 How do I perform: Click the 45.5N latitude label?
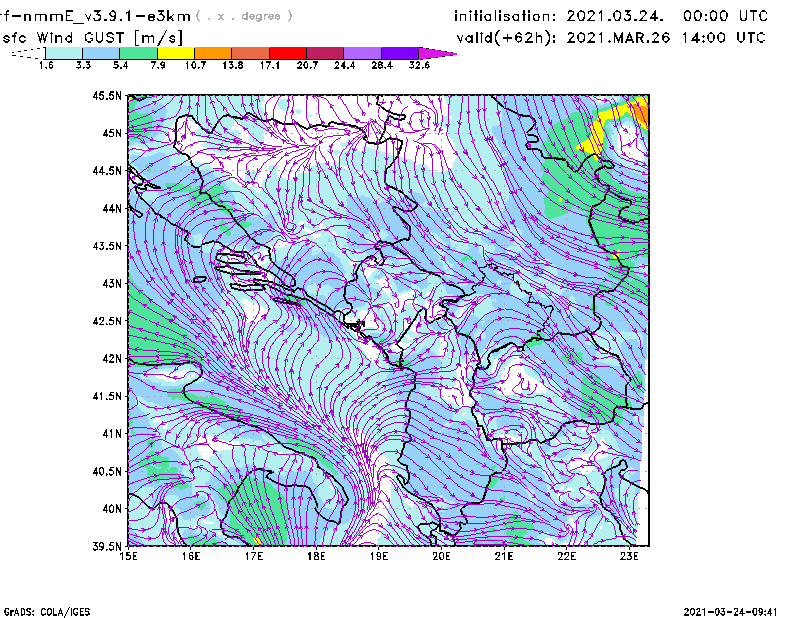(107, 95)
